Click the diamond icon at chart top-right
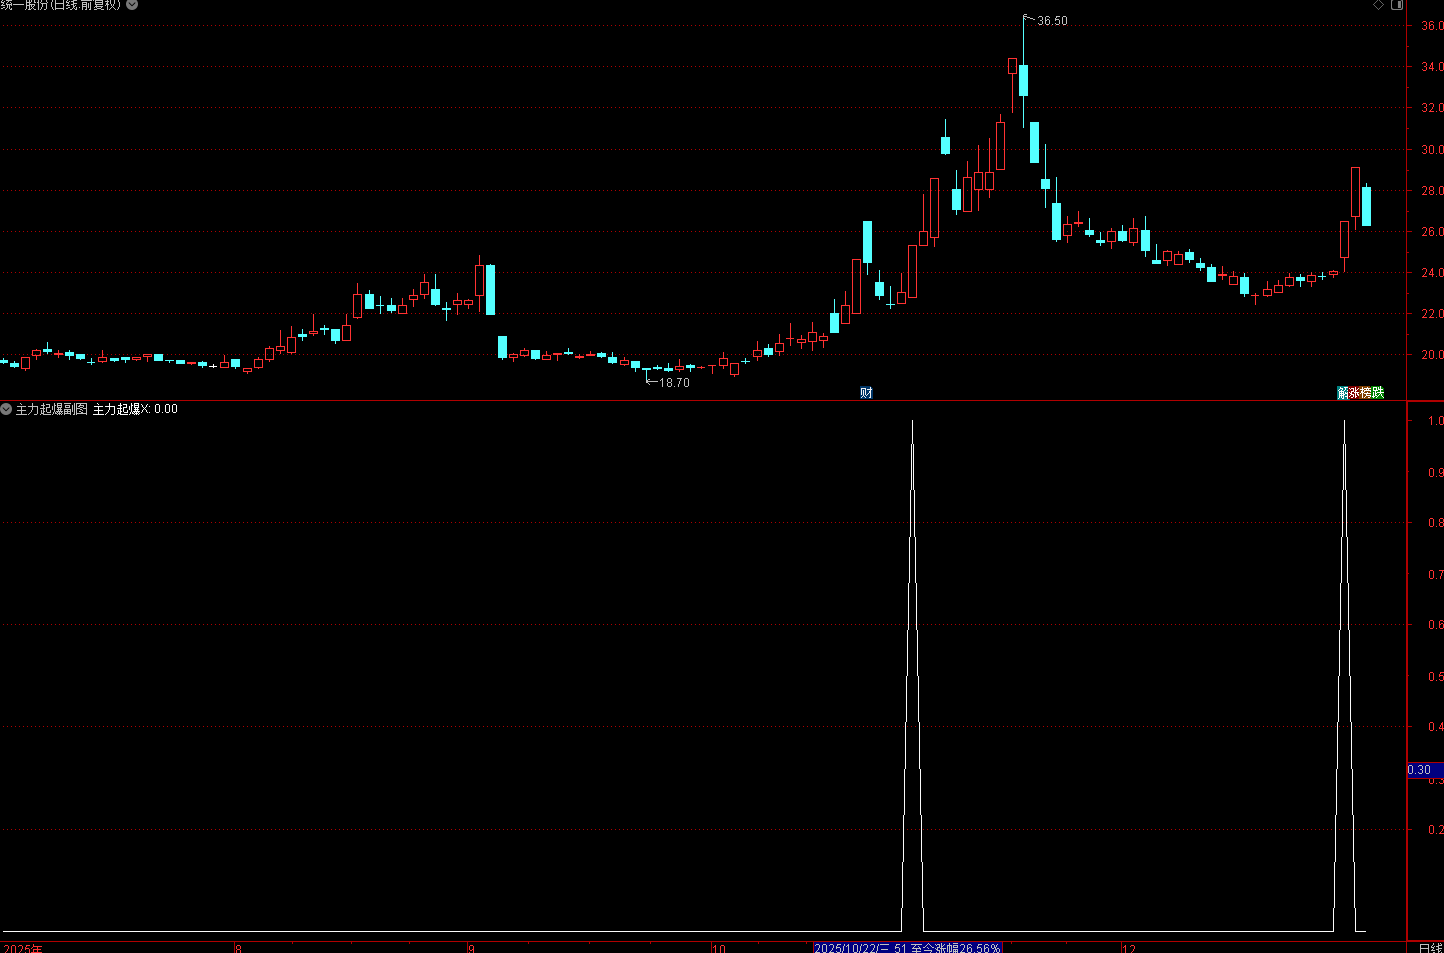The height and width of the screenshot is (953, 1444). (1378, 5)
